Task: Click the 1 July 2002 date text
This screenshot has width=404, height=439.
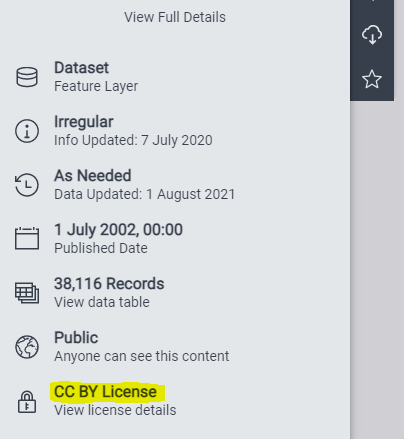Action: 118,230
